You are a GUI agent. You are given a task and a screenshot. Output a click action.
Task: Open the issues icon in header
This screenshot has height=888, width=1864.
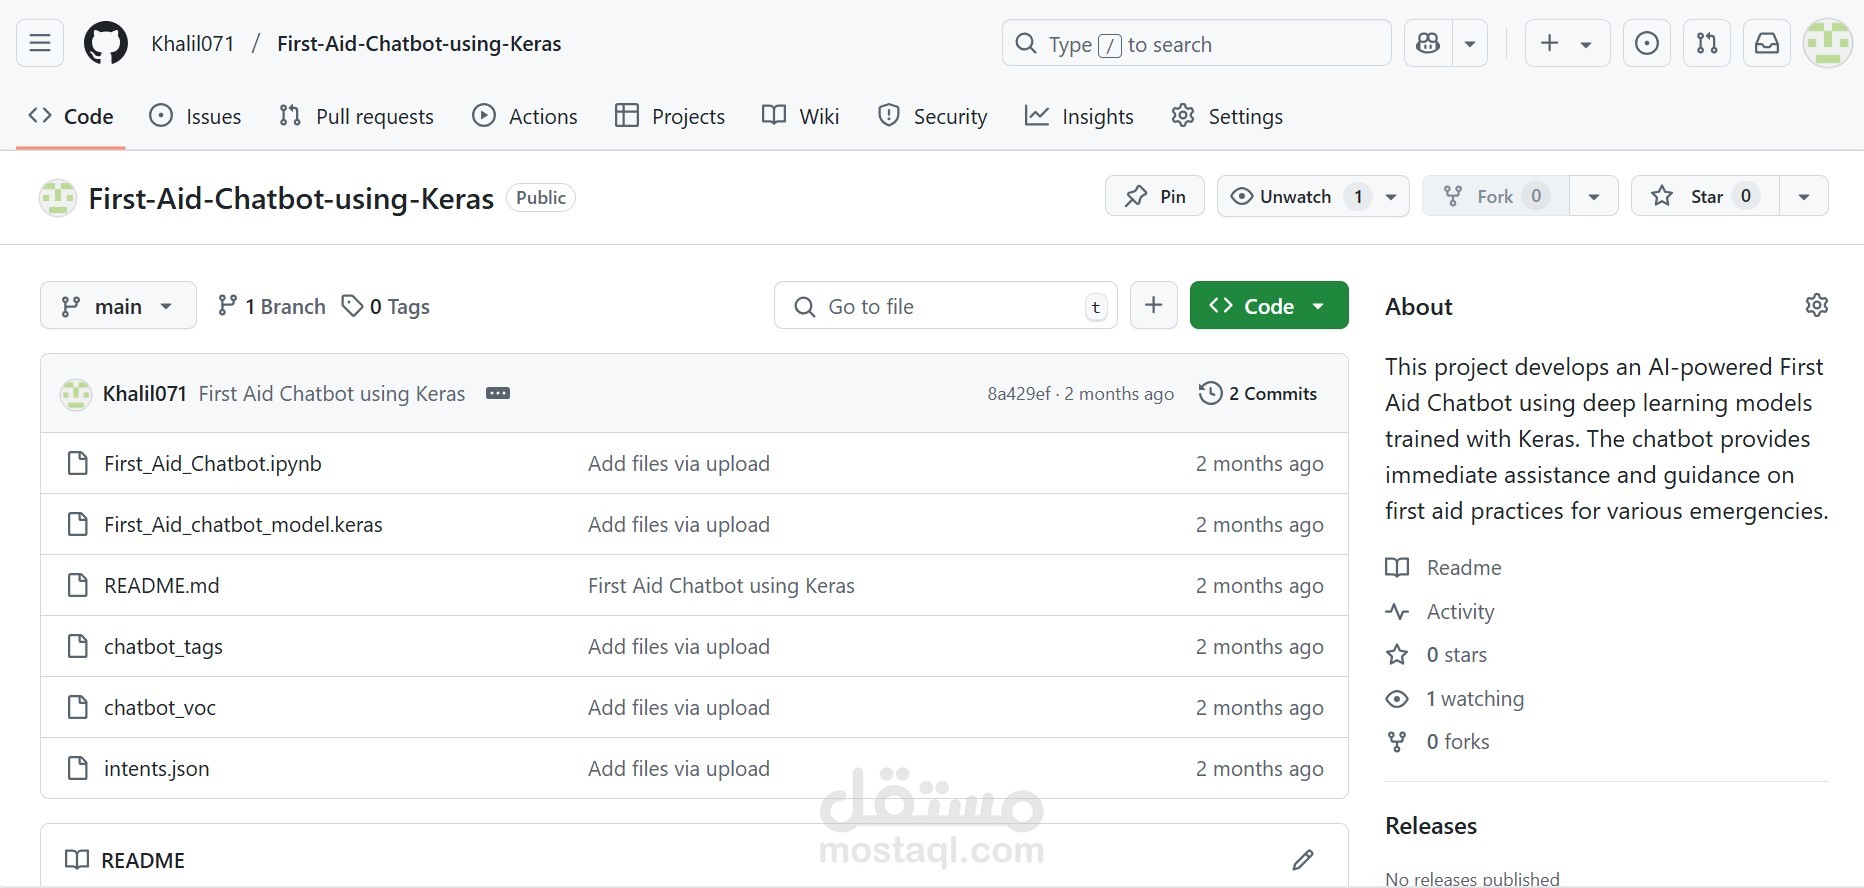click(x=1646, y=43)
